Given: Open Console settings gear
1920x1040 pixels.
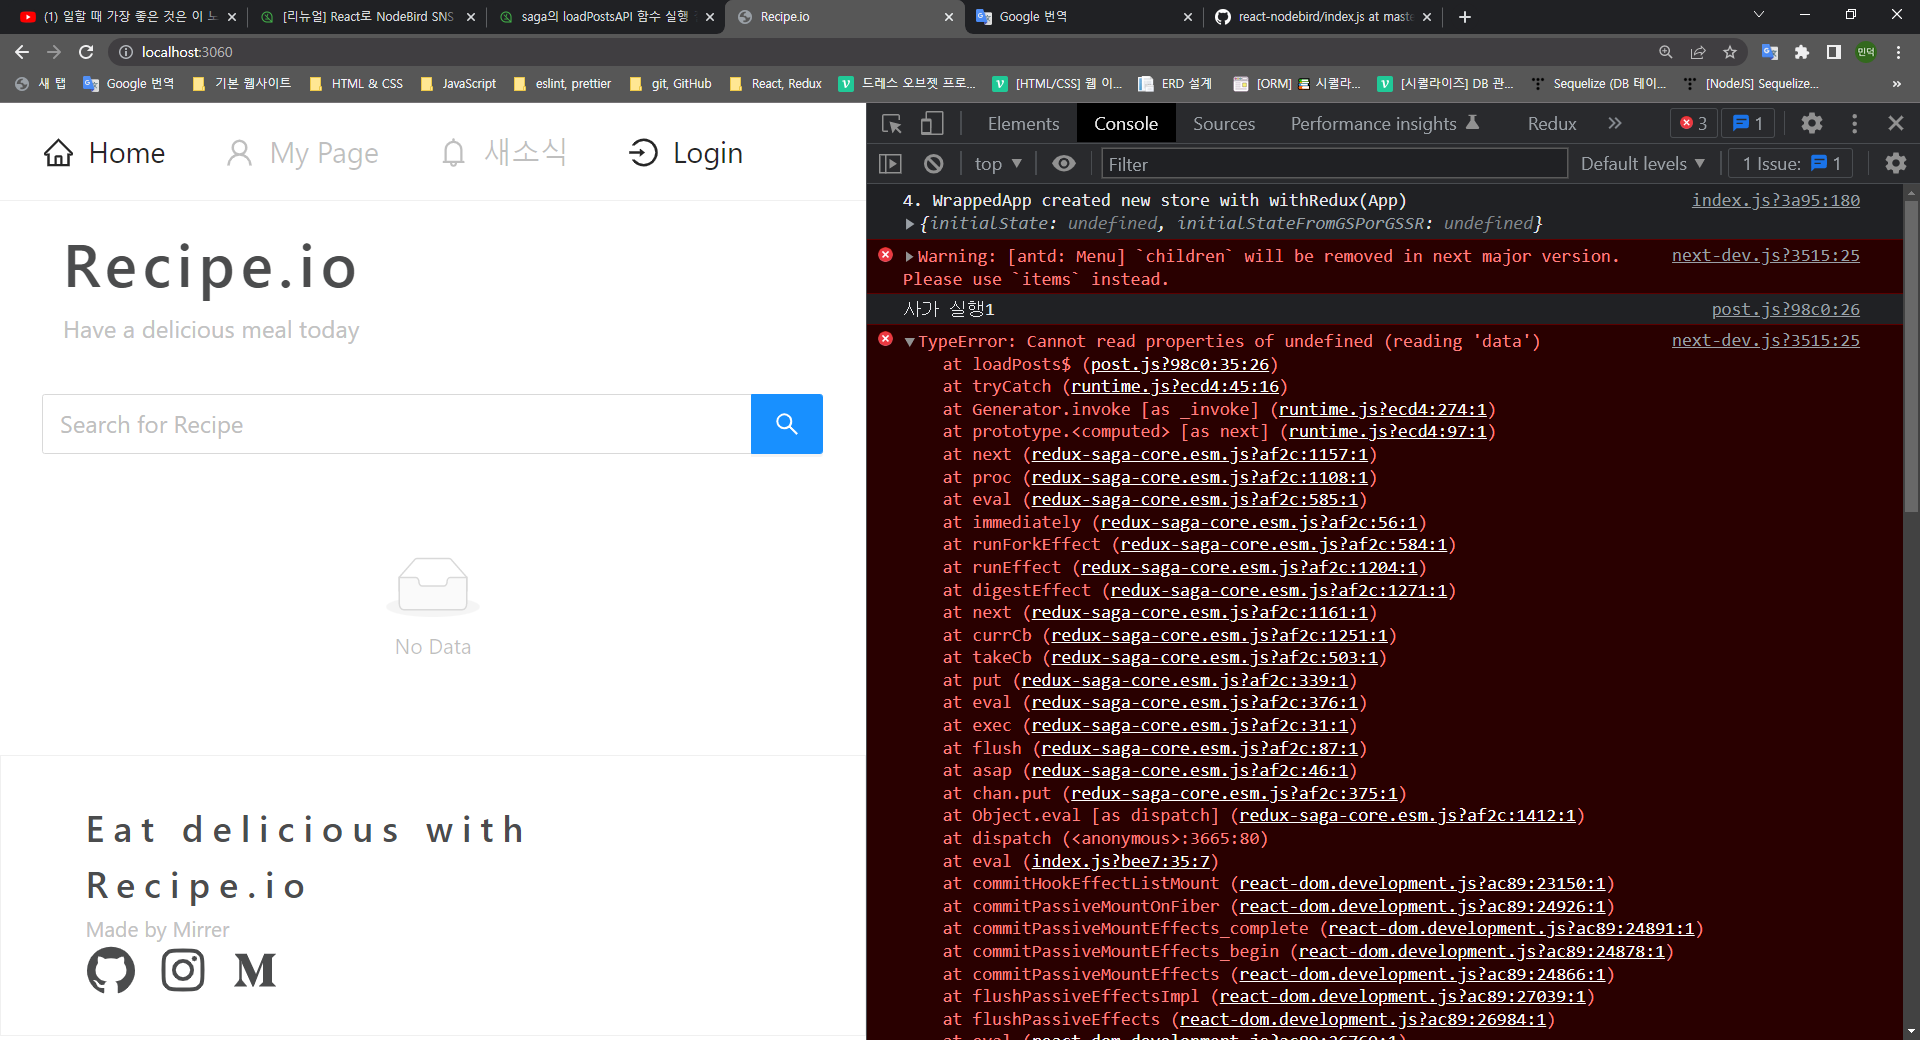Looking at the screenshot, I should pyautogui.click(x=1895, y=164).
